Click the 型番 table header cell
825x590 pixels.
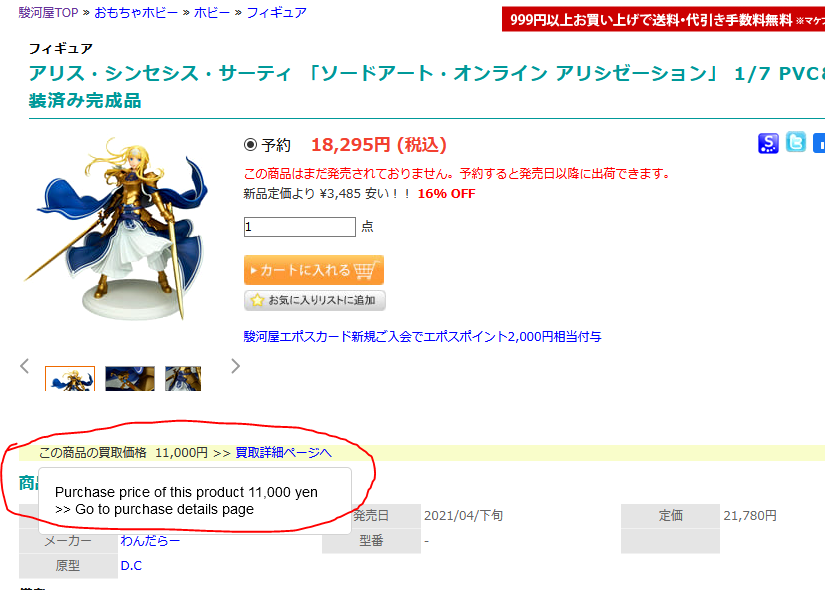(371, 541)
